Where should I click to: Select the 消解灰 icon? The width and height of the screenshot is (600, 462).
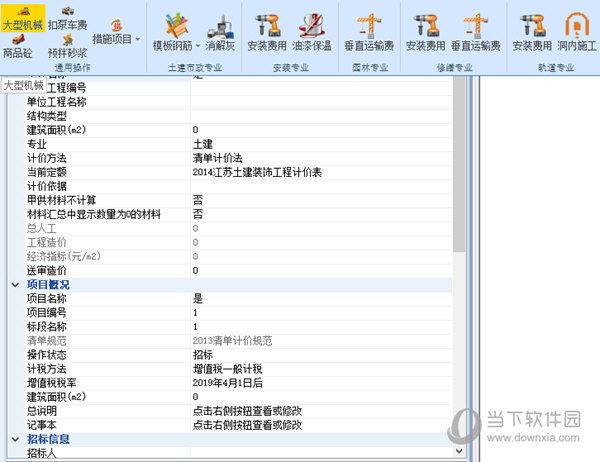pyautogui.click(x=220, y=32)
